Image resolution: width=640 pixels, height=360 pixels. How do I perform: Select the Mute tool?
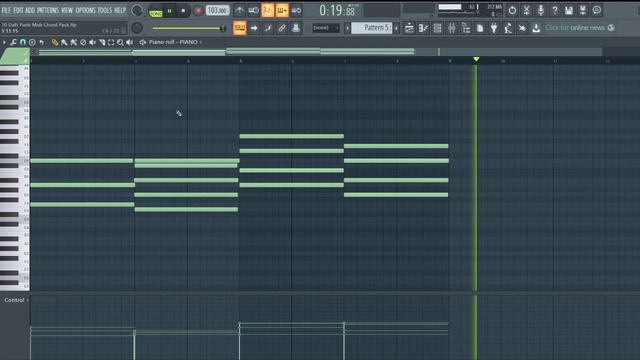coord(92,42)
